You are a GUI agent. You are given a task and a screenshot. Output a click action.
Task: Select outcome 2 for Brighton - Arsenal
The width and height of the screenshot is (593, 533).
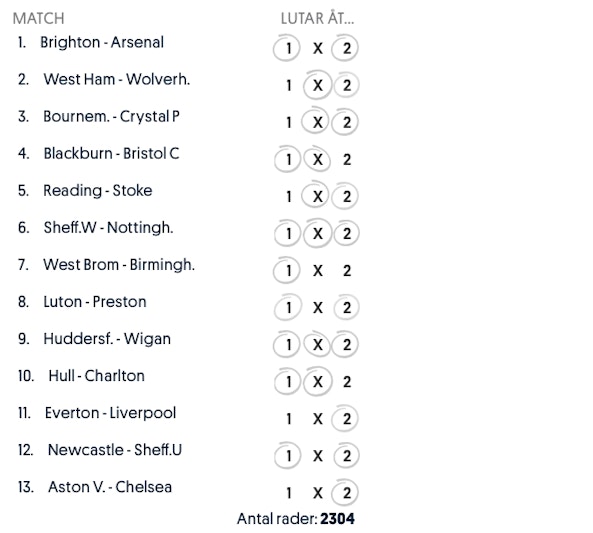345,48
